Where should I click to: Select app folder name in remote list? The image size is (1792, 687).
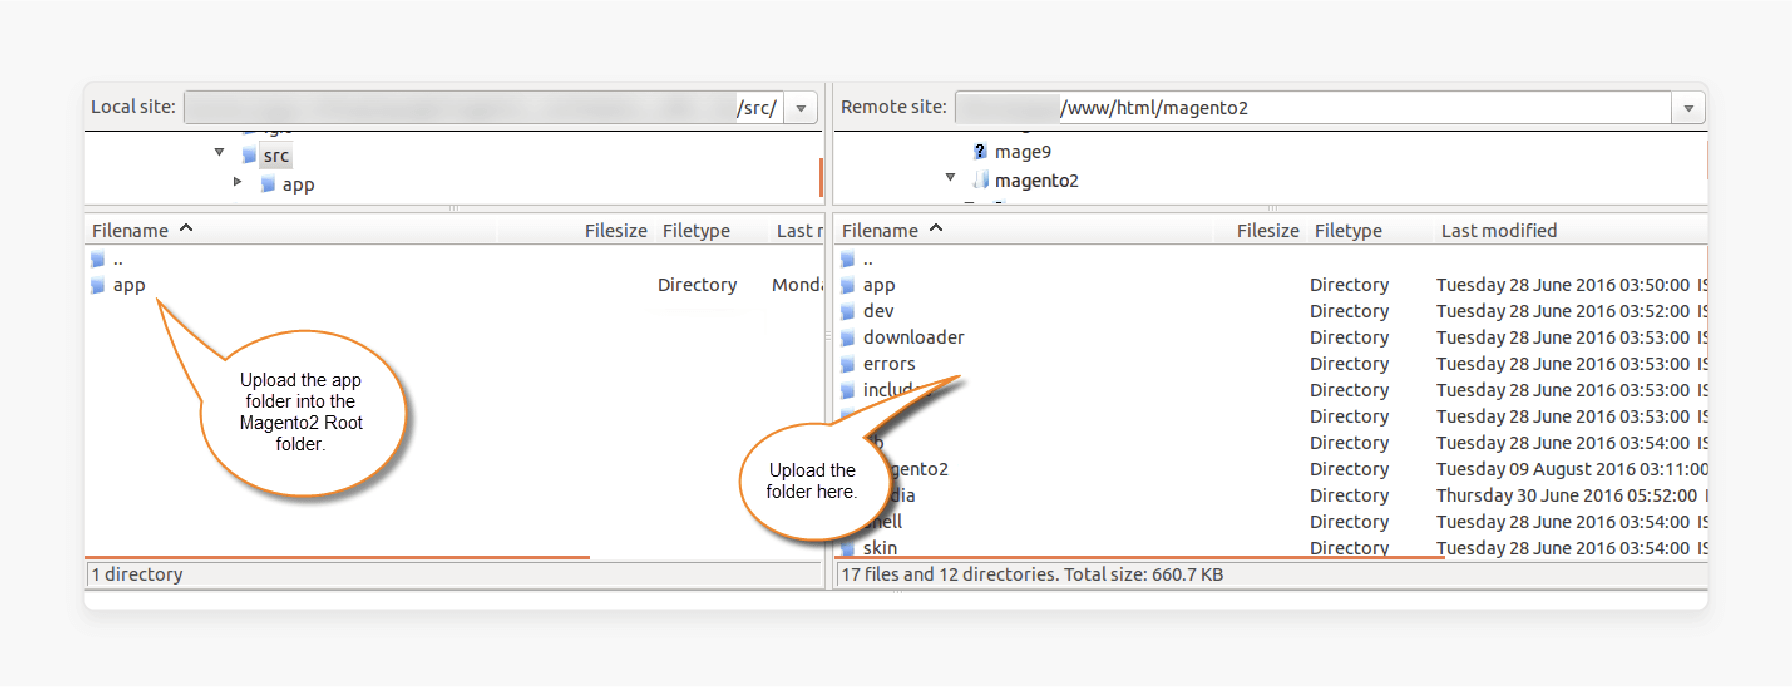[x=879, y=286]
